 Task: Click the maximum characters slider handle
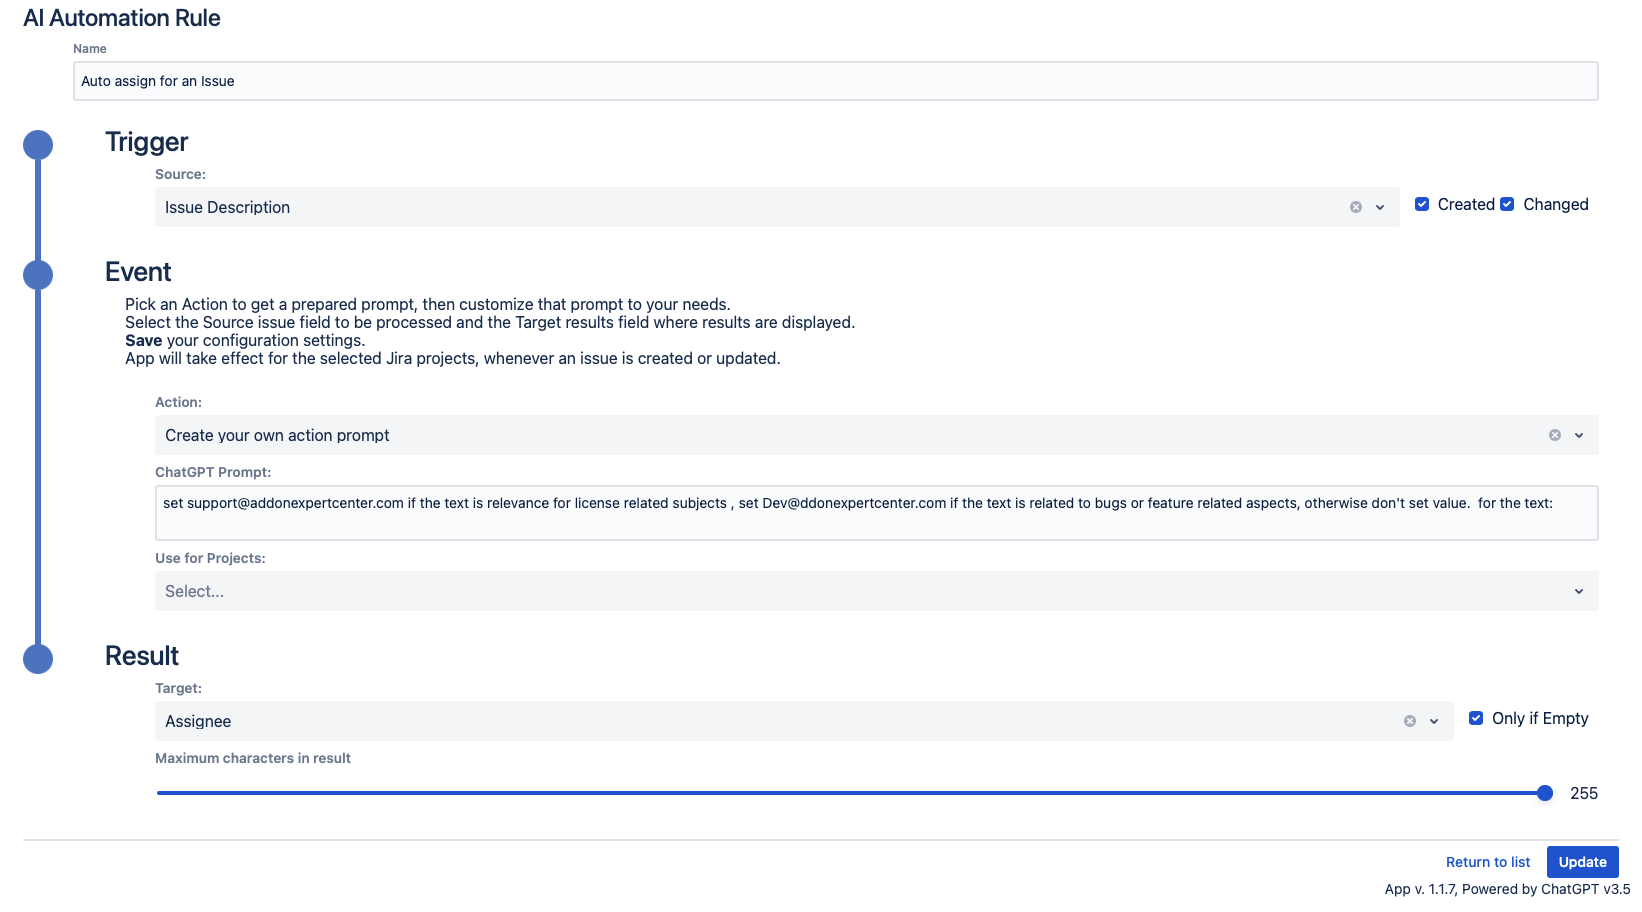click(x=1545, y=793)
